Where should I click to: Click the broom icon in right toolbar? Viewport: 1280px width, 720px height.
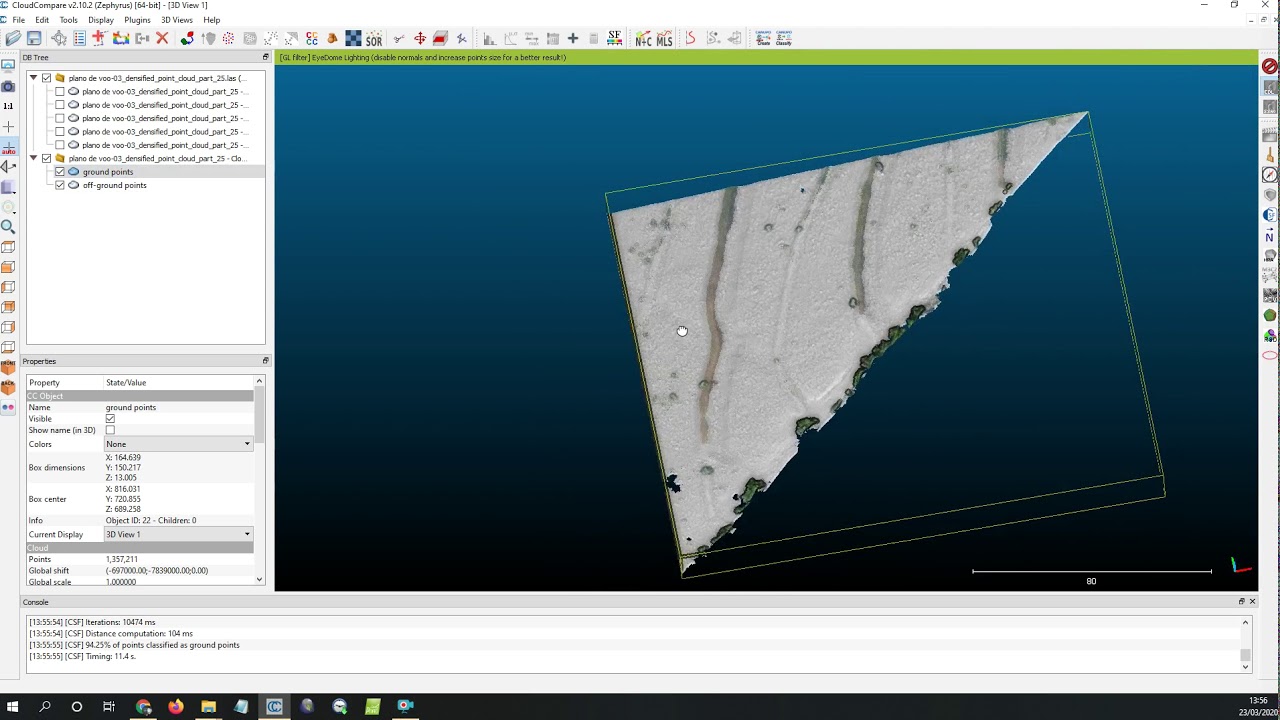click(x=1270, y=155)
